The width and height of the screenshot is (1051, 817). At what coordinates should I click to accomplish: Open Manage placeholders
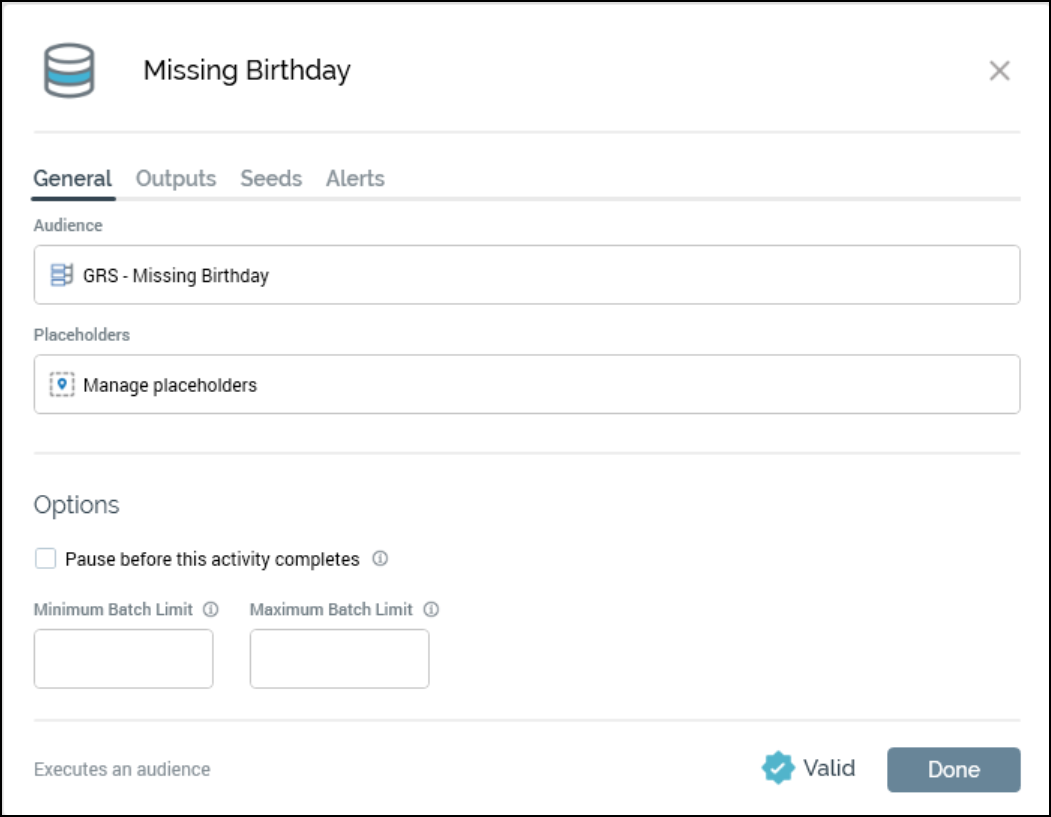pos(170,385)
